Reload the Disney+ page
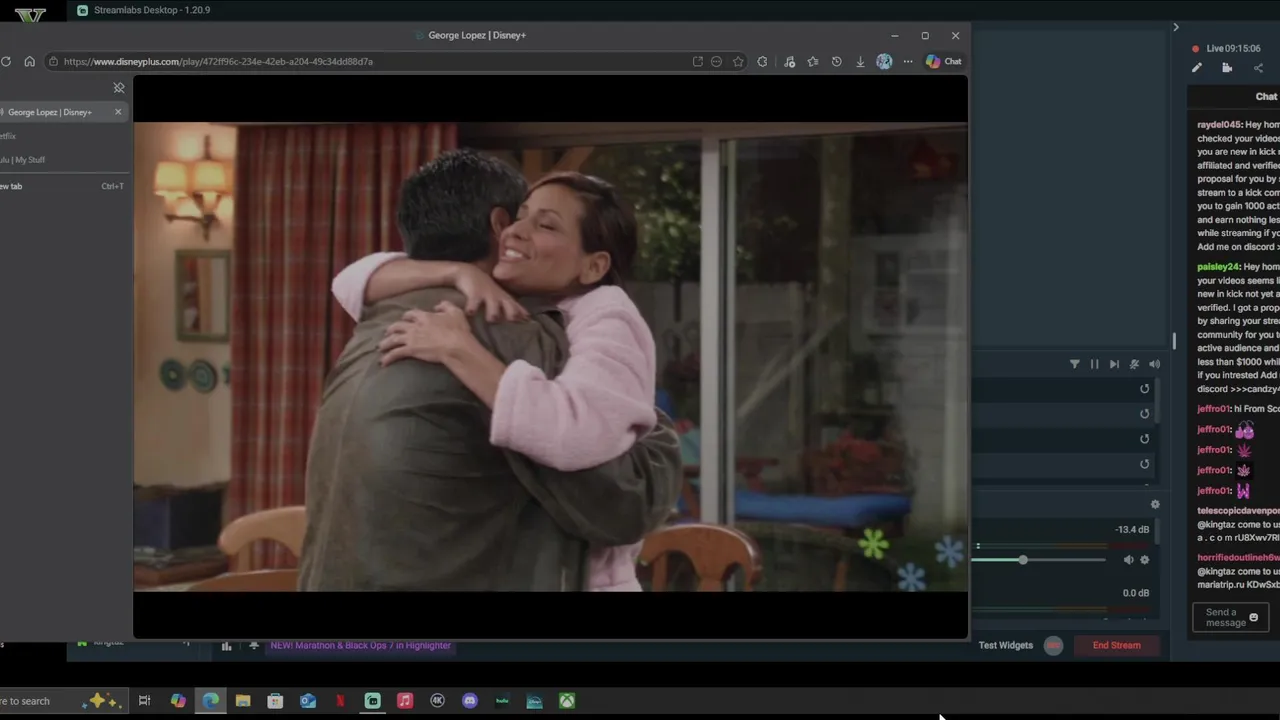The height and width of the screenshot is (720, 1280). (x=6, y=61)
